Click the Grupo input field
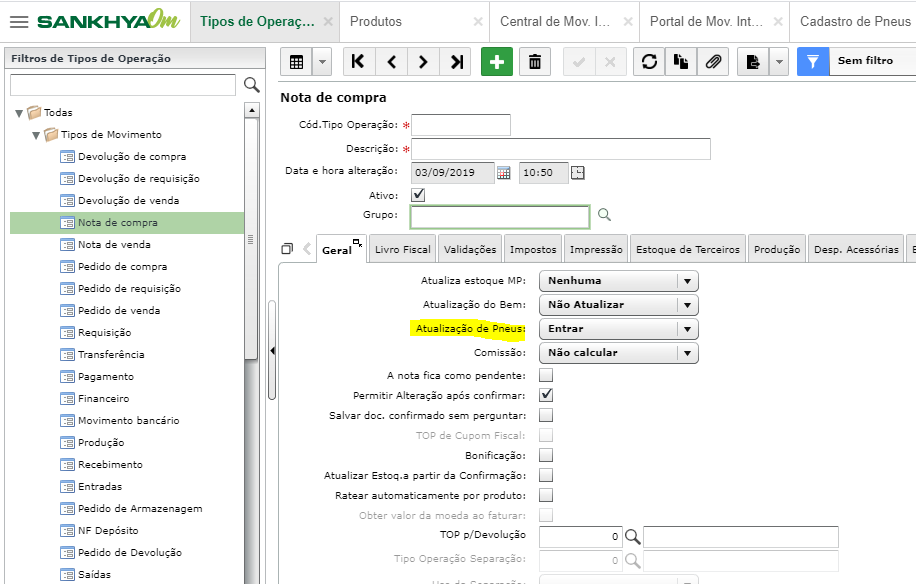916x584 pixels. pos(500,217)
